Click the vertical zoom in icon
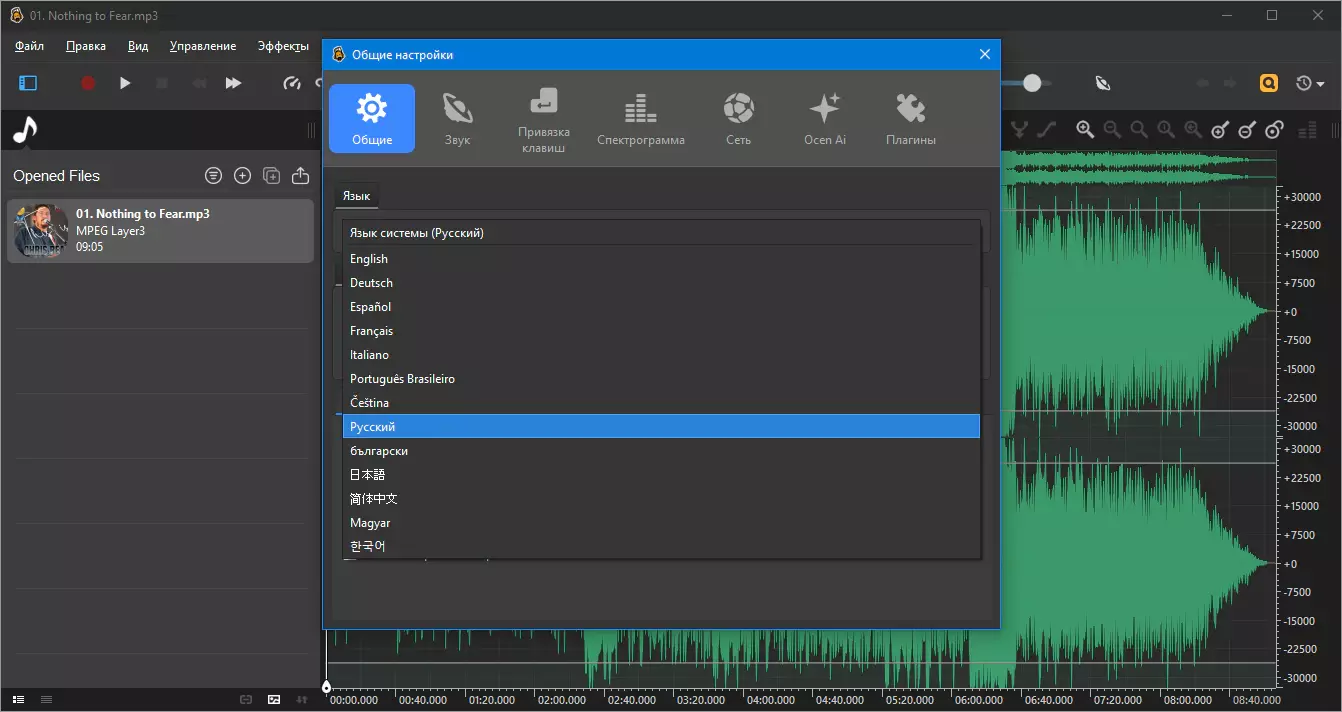Viewport: 1342px width, 712px height. (x=1220, y=129)
